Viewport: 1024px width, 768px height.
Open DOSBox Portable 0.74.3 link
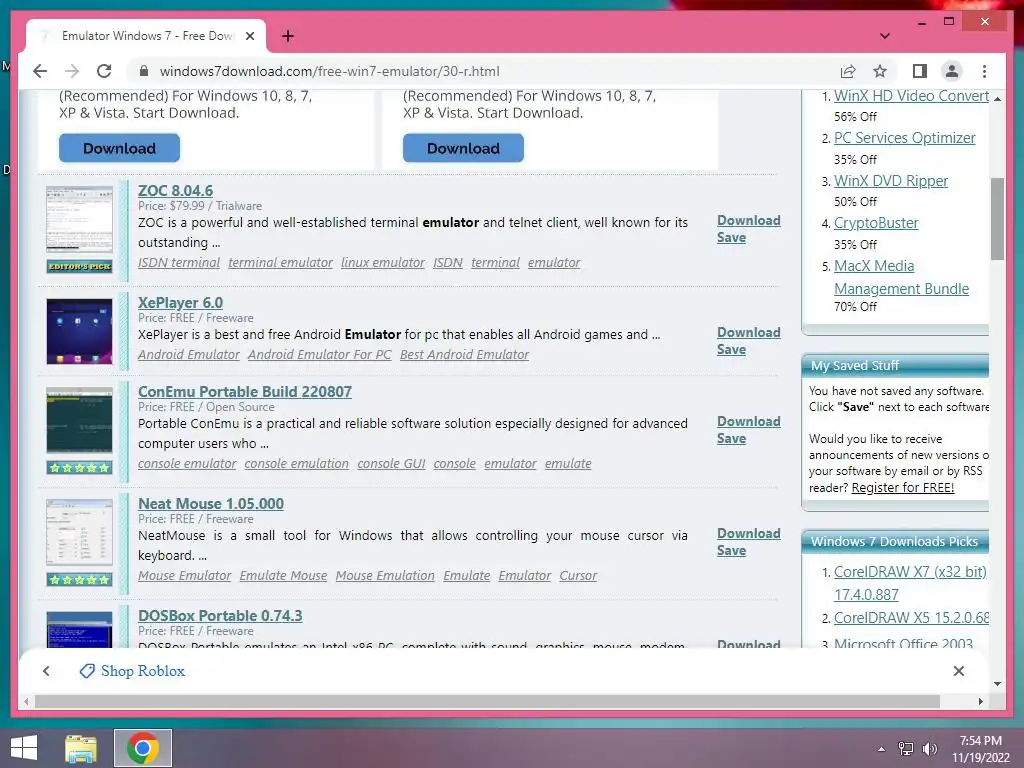(220, 616)
